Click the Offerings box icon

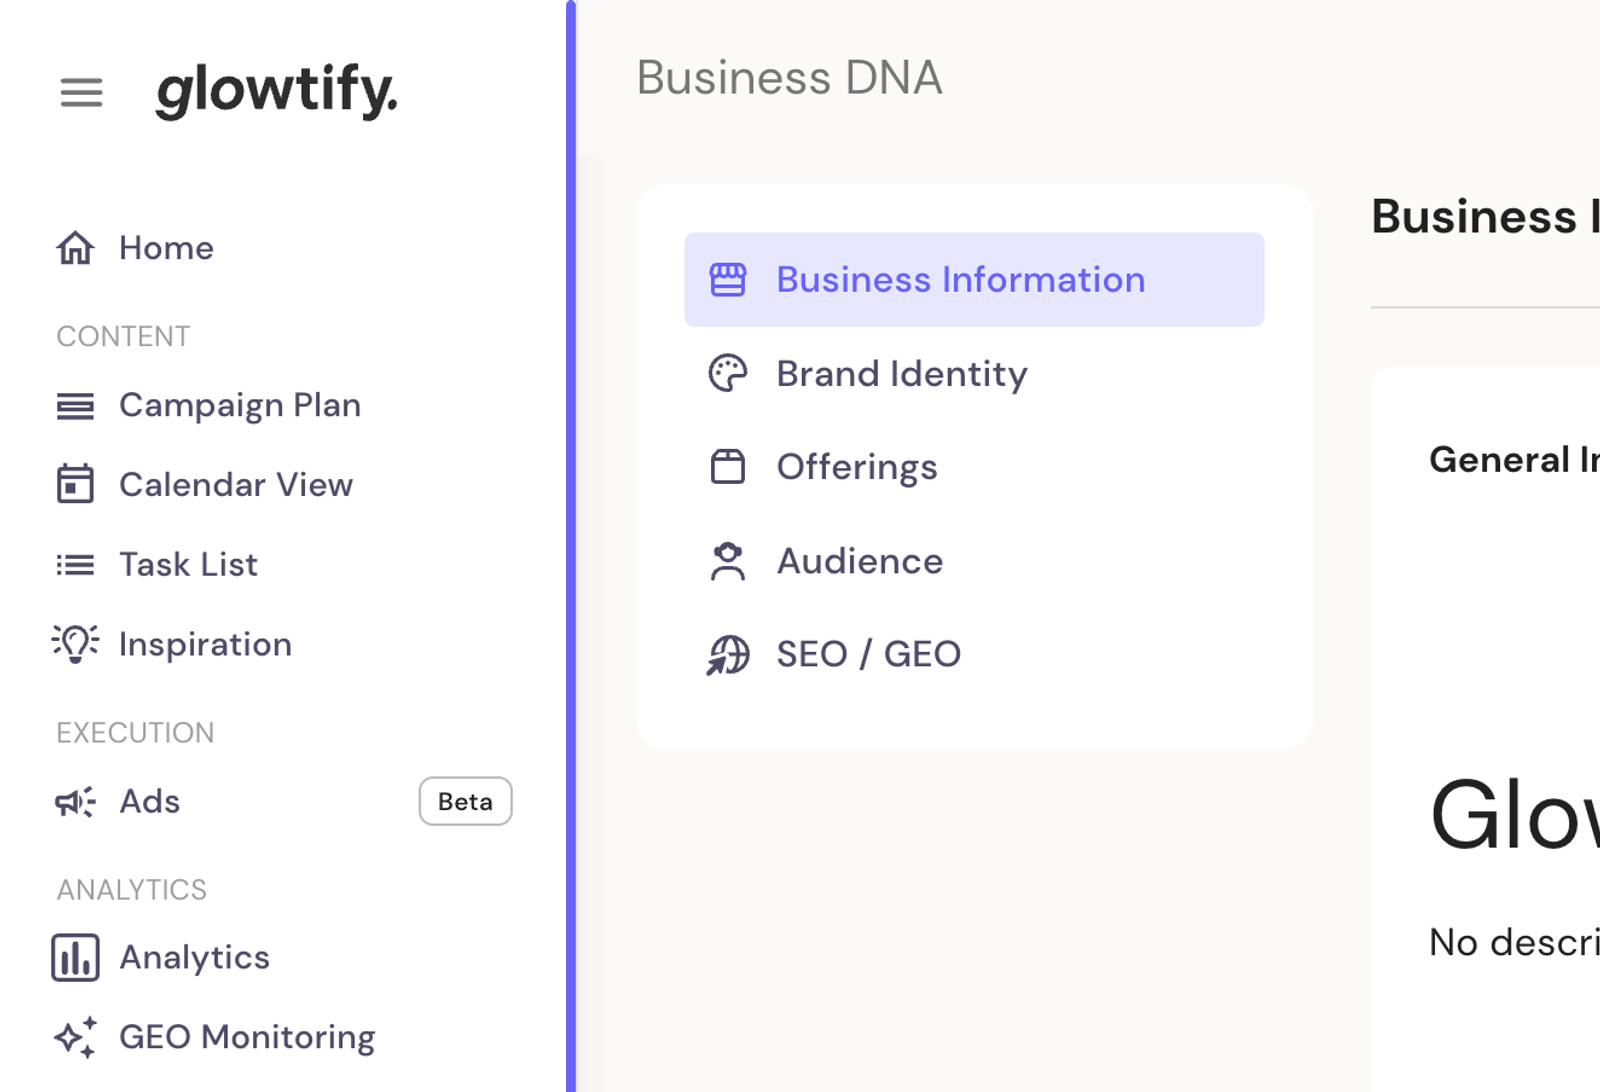[x=728, y=467]
